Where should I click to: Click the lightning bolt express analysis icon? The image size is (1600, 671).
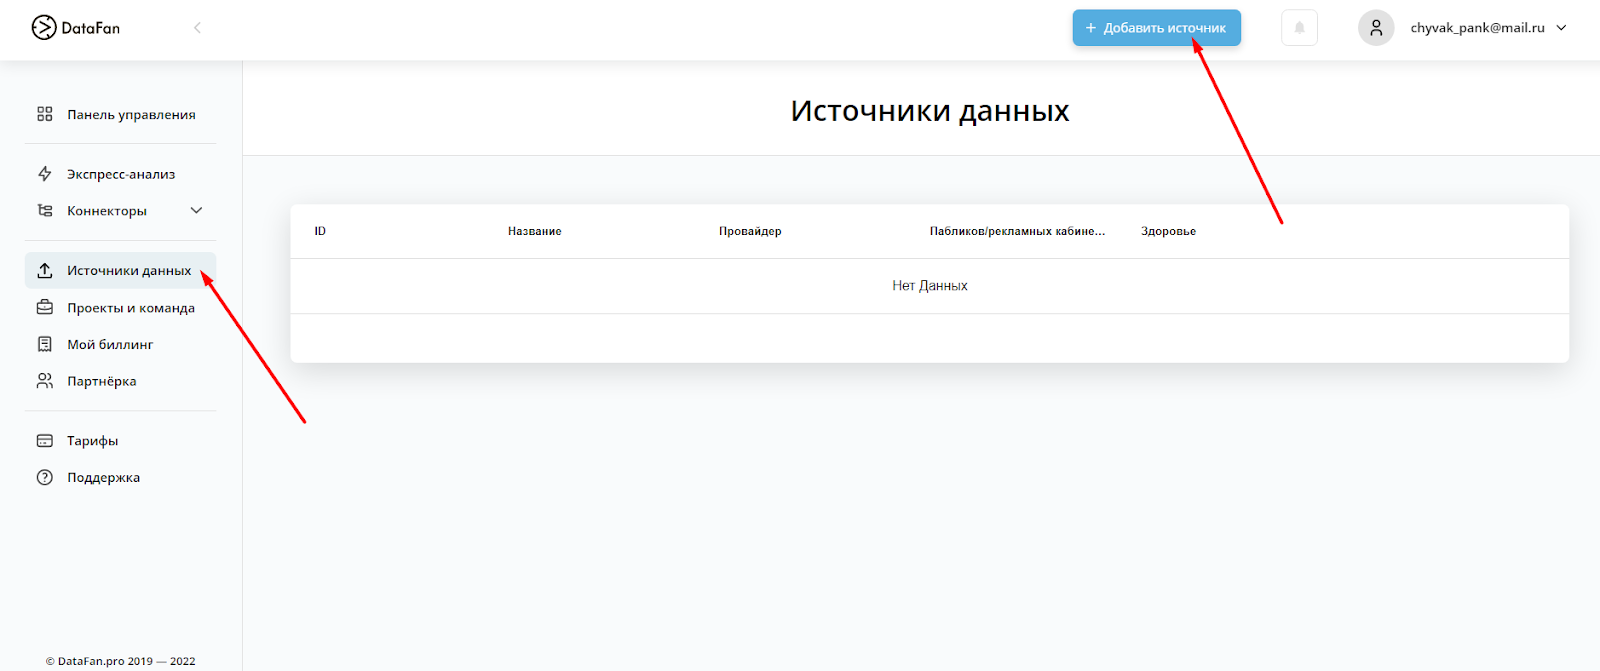(x=45, y=174)
